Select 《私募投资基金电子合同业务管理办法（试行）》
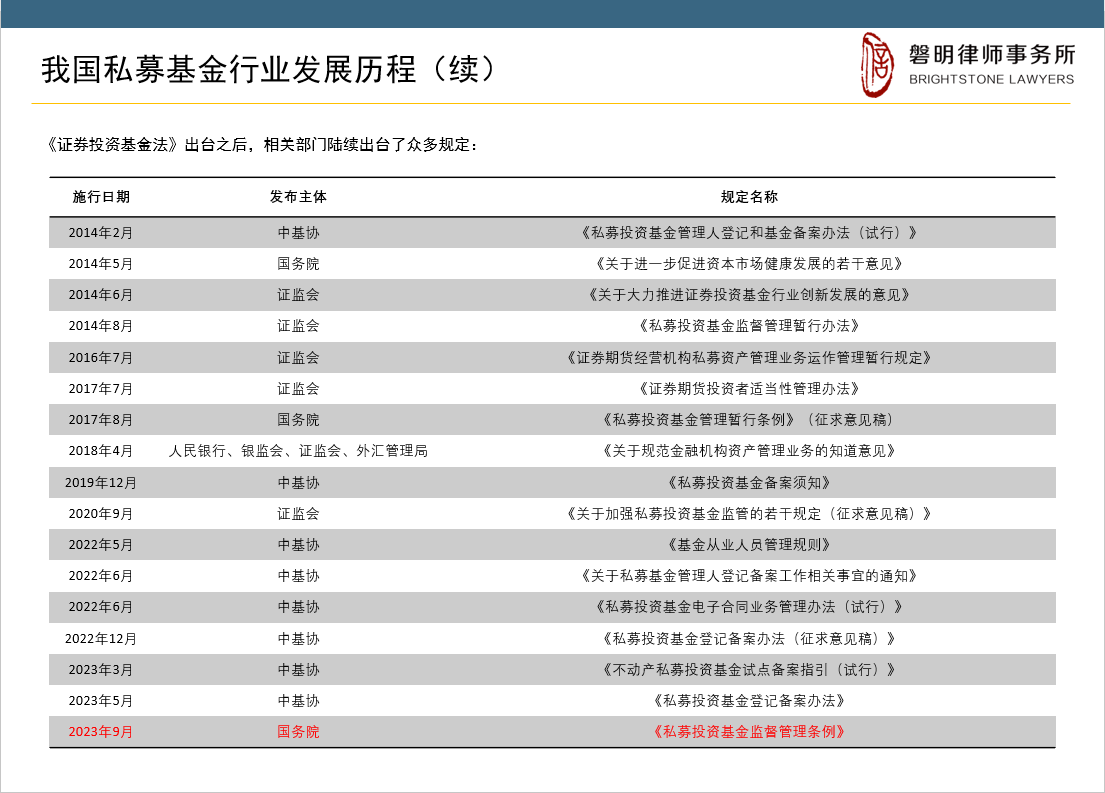This screenshot has height=793, width=1105. [749, 607]
